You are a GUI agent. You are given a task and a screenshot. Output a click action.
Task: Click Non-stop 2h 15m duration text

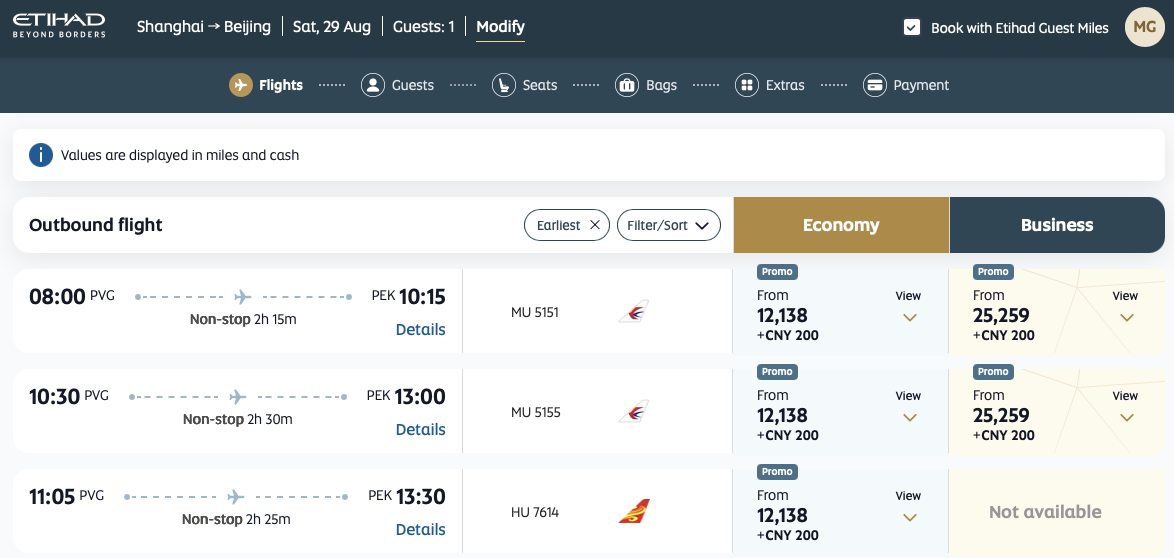(x=243, y=320)
